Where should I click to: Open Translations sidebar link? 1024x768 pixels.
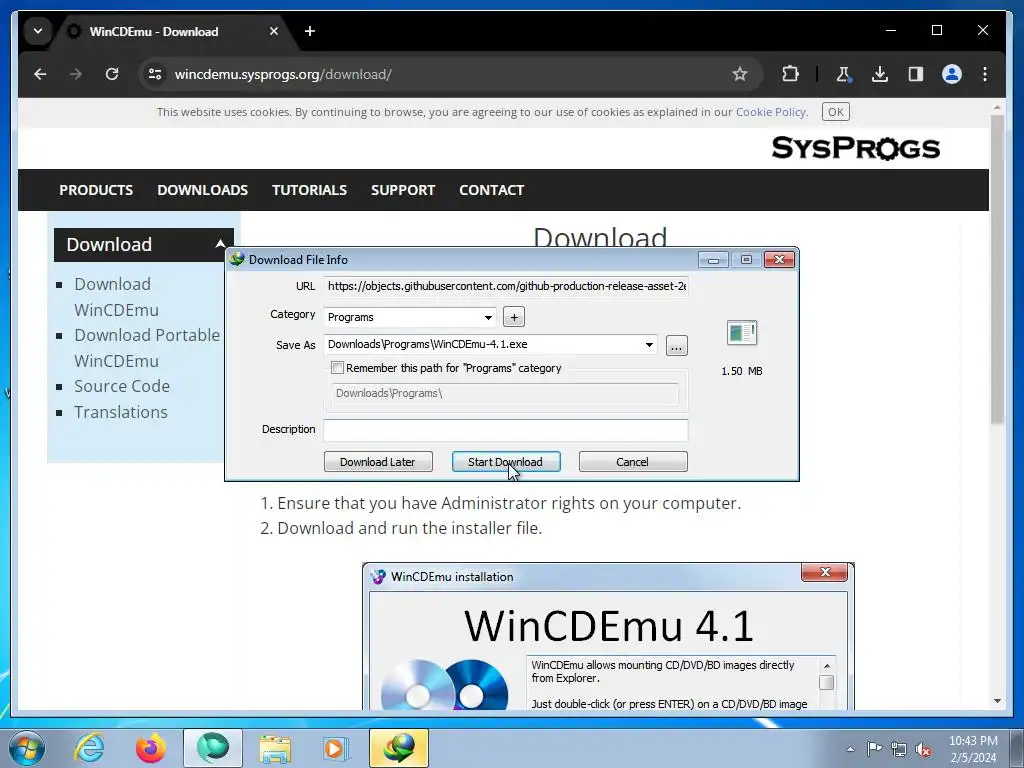pos(121,412)
